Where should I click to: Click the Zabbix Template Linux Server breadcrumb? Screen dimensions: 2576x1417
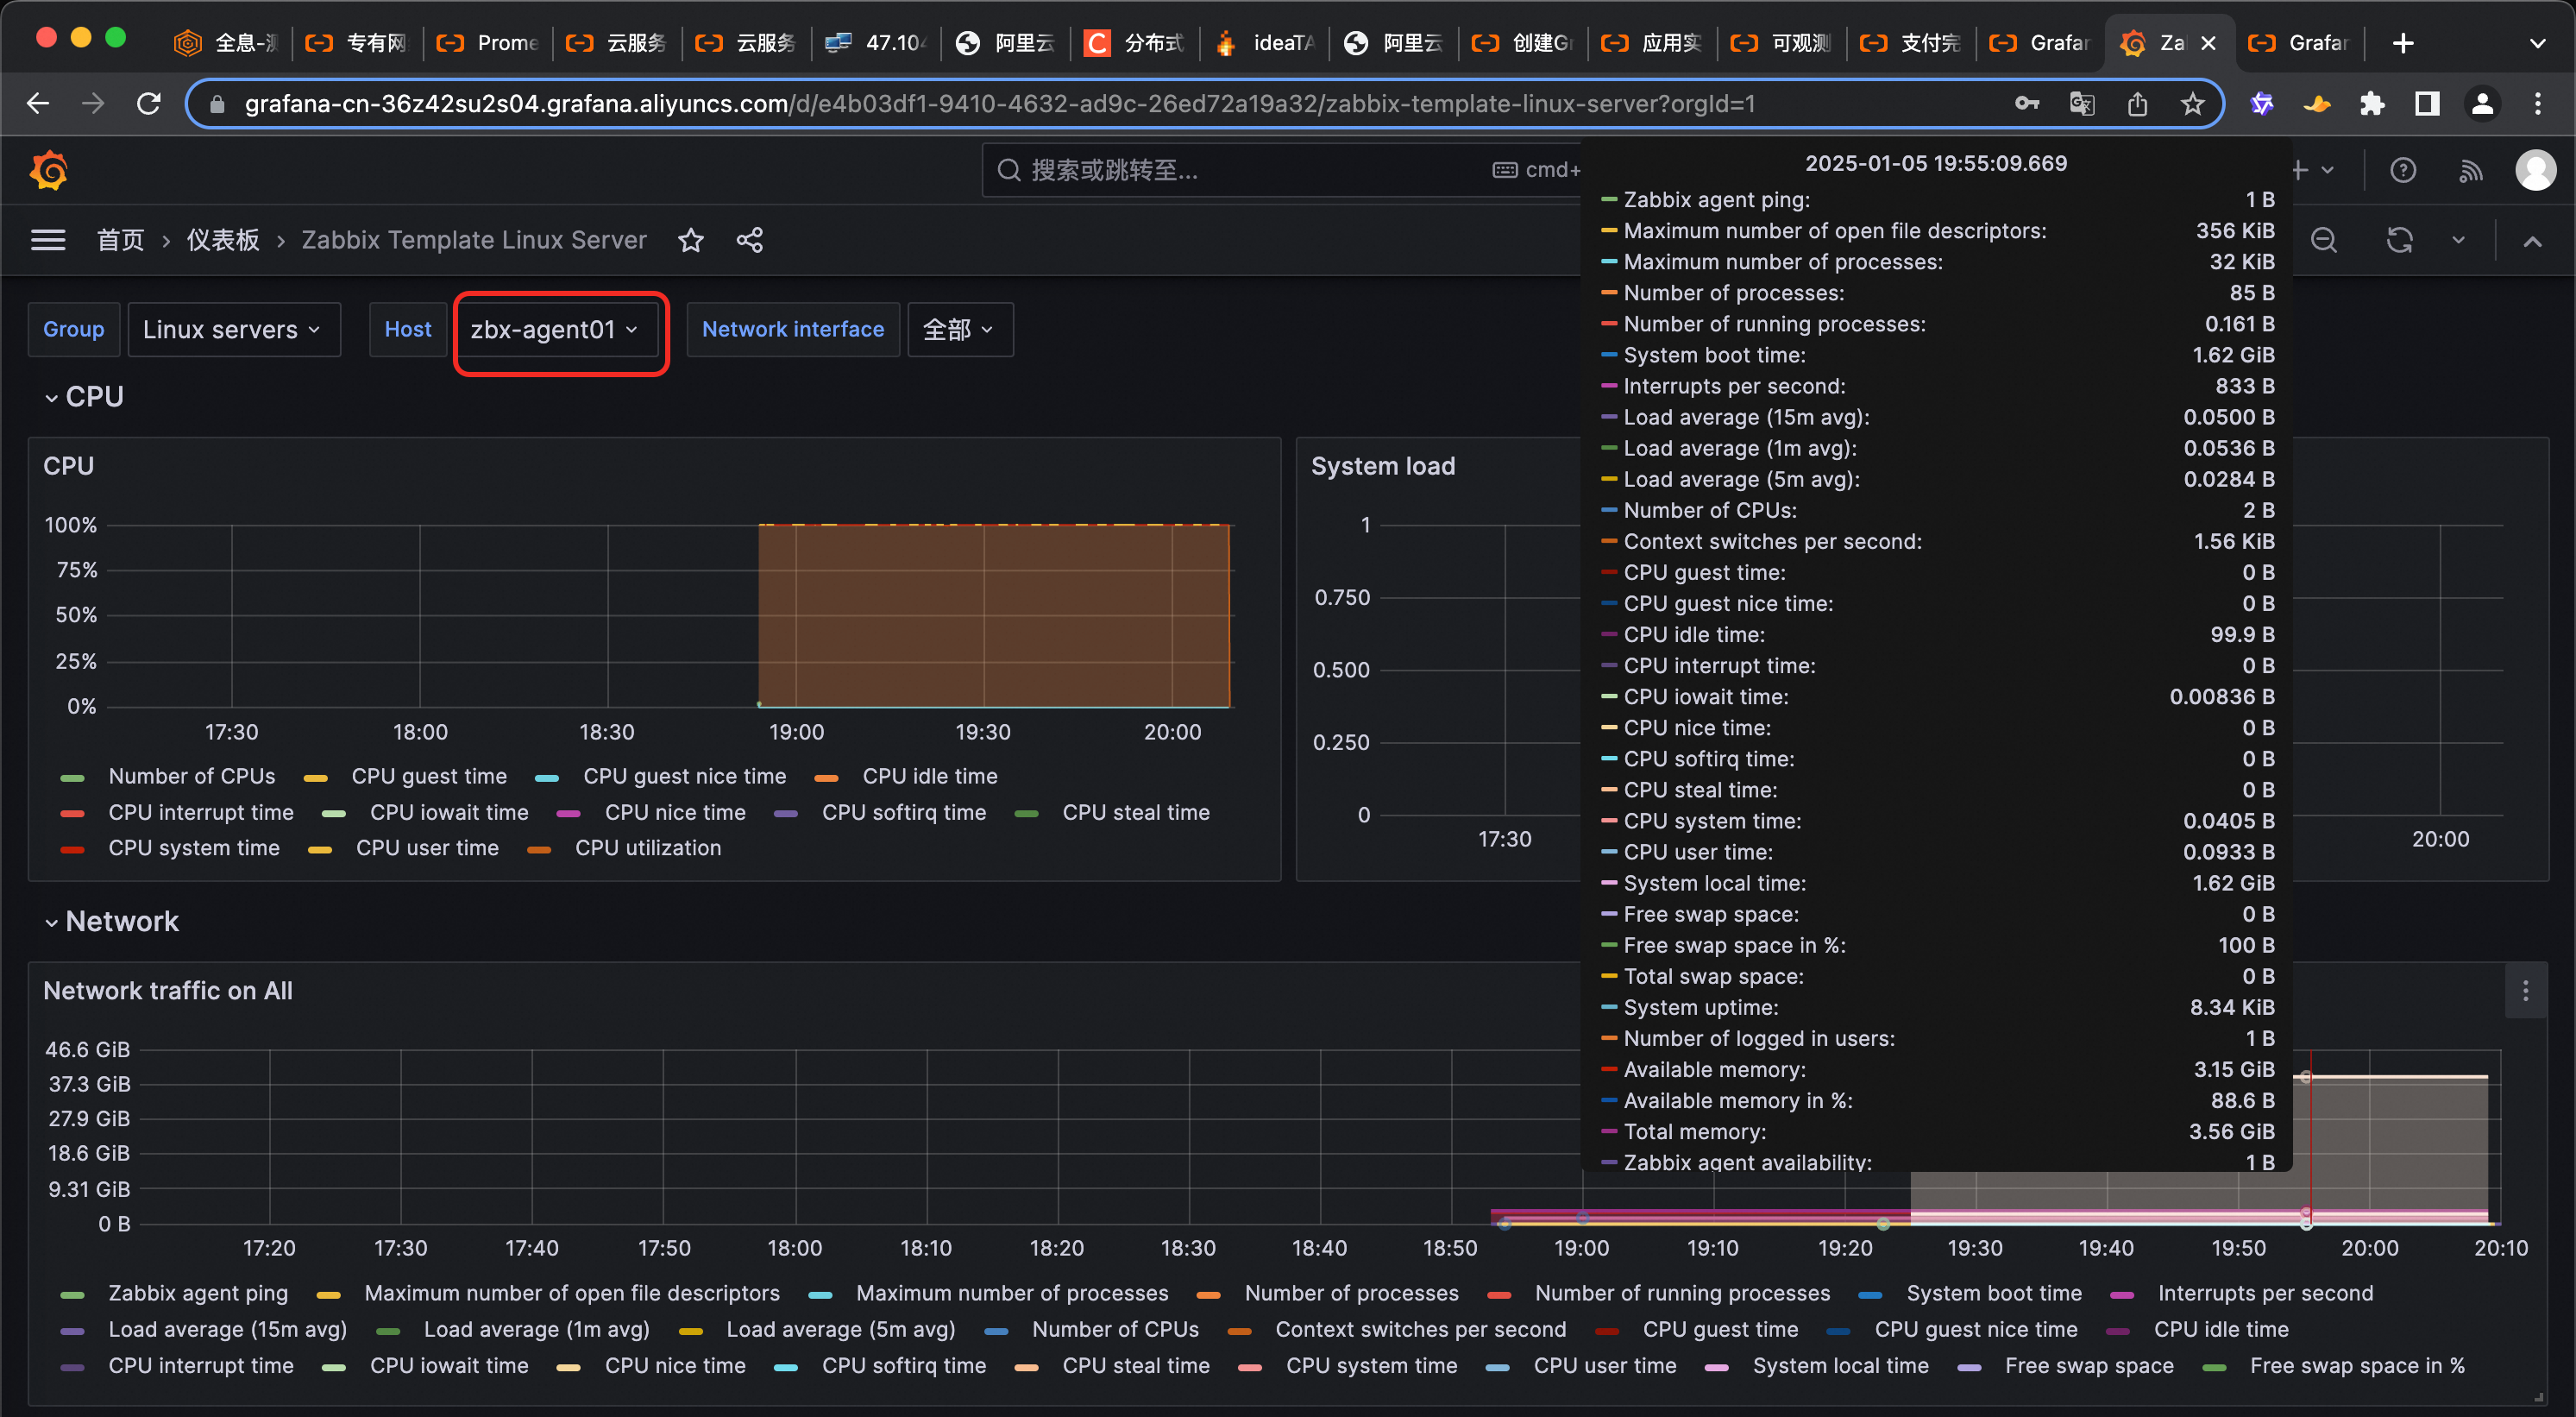tap(474, 240)
